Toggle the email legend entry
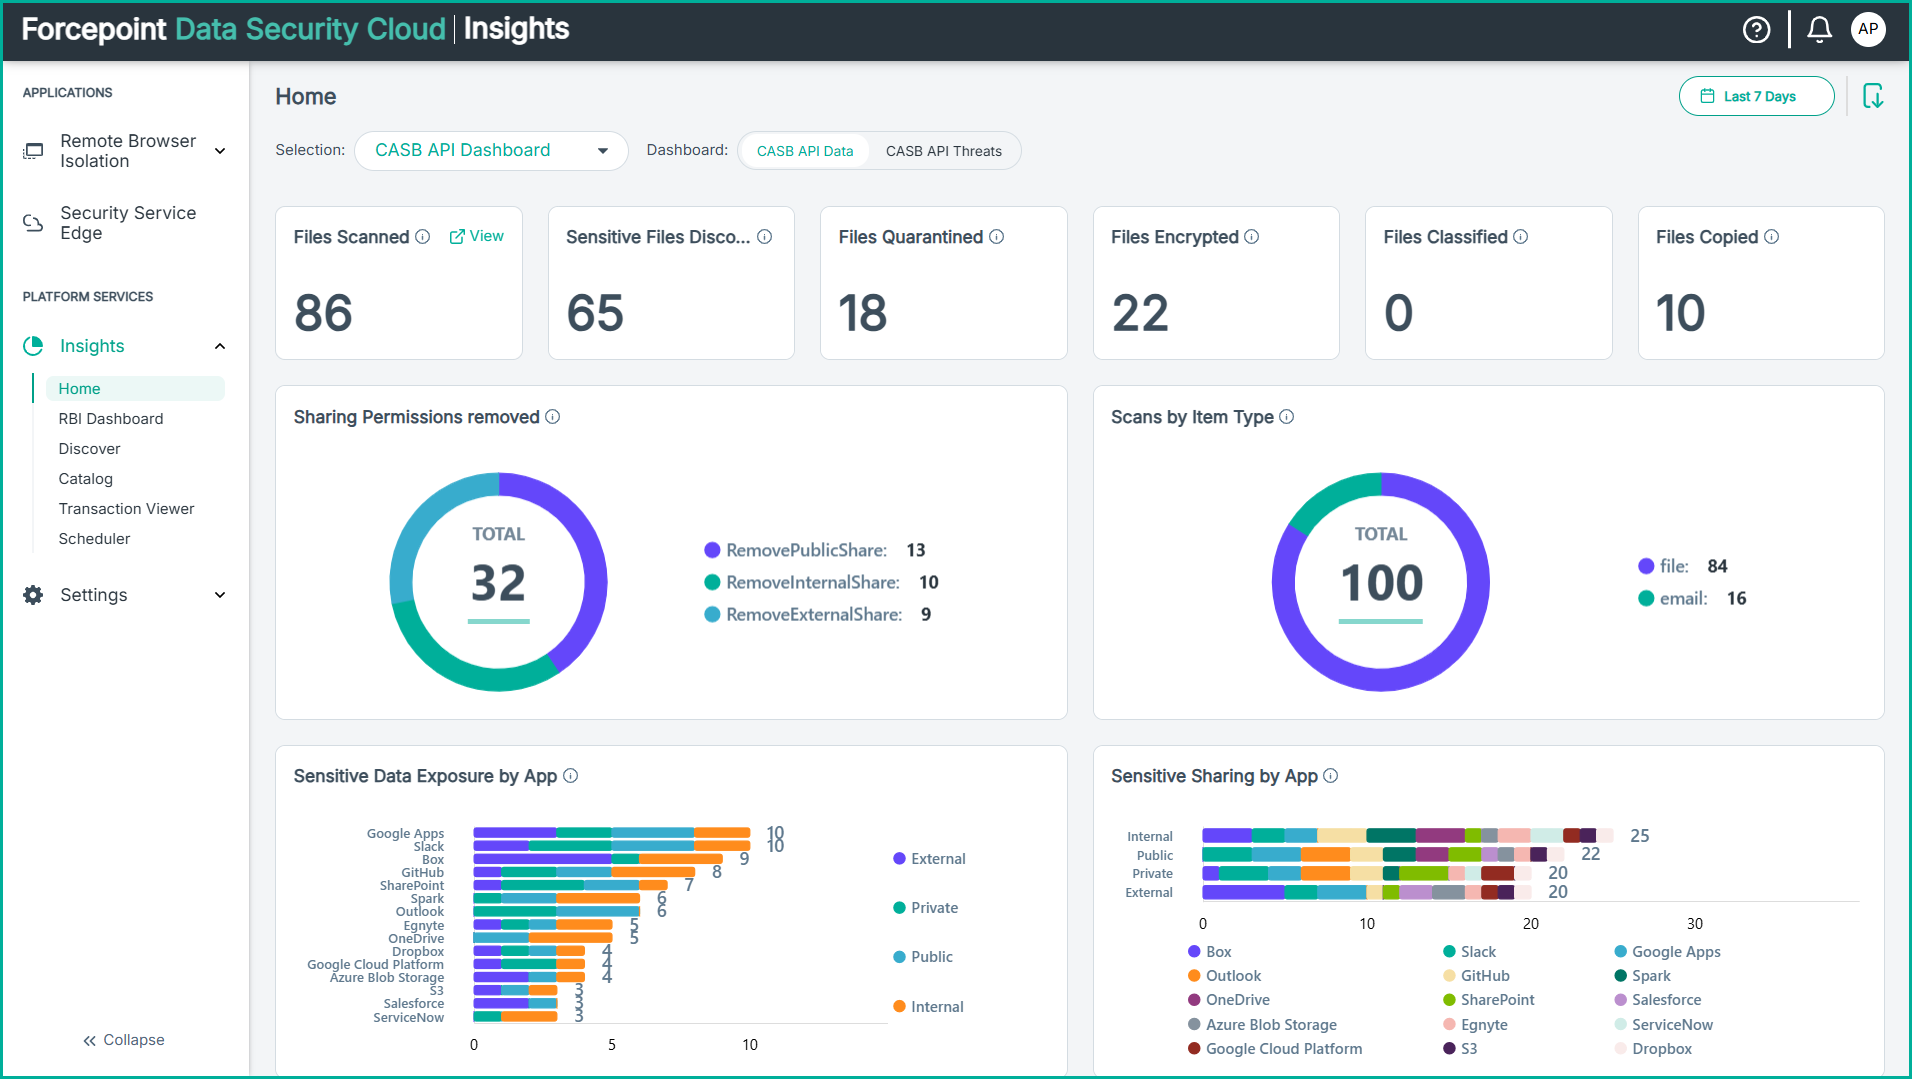 tap(1692, 598)
